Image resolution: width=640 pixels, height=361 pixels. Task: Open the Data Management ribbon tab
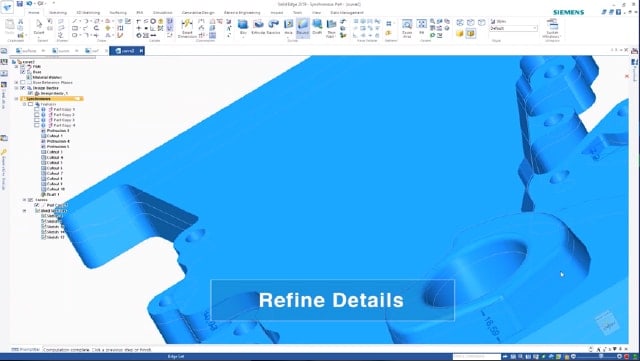point(347,13)
